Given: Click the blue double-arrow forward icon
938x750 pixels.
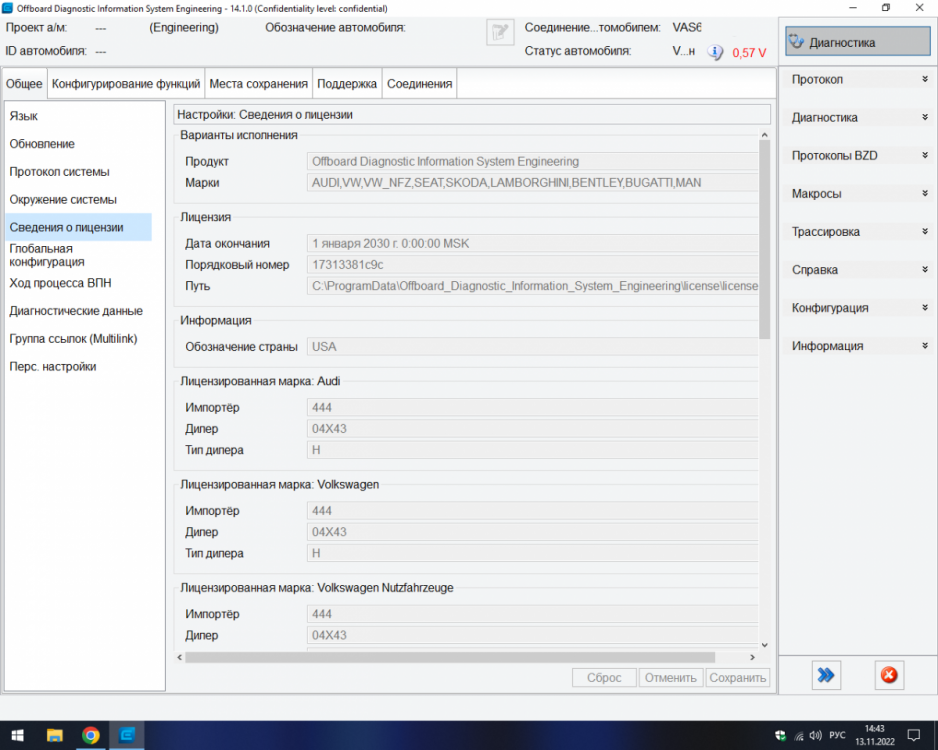Looking at the screenshot, I should coord(826,675).
